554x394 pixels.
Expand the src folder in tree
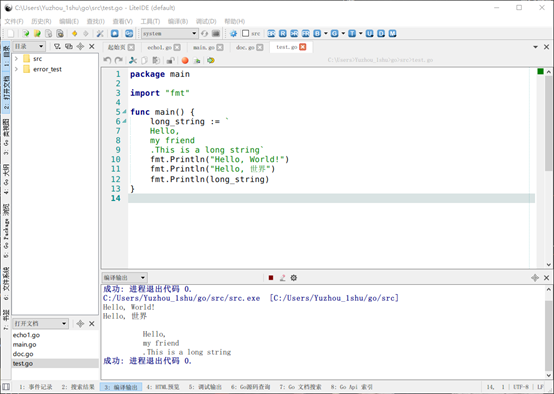pos(16,59)
